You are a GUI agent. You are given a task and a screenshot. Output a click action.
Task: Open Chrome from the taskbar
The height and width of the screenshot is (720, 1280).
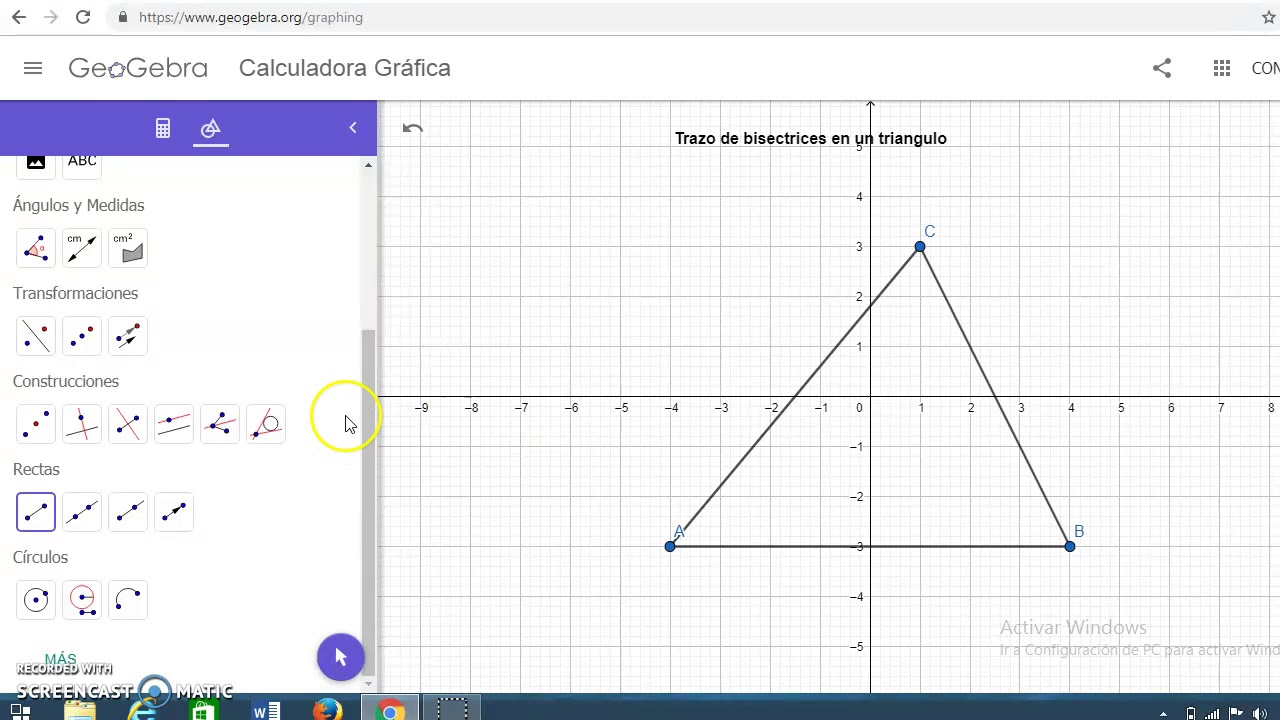coord(390,709)
